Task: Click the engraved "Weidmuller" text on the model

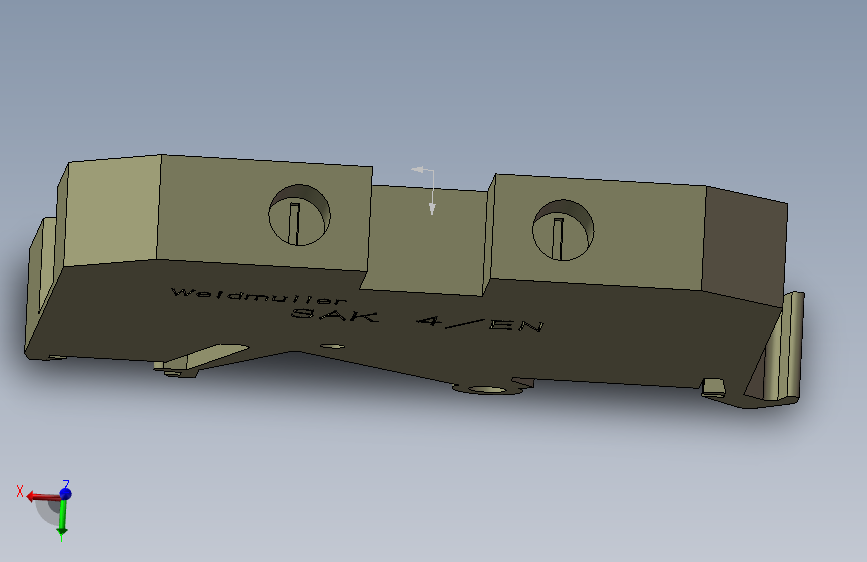Action: click(258, 296)
